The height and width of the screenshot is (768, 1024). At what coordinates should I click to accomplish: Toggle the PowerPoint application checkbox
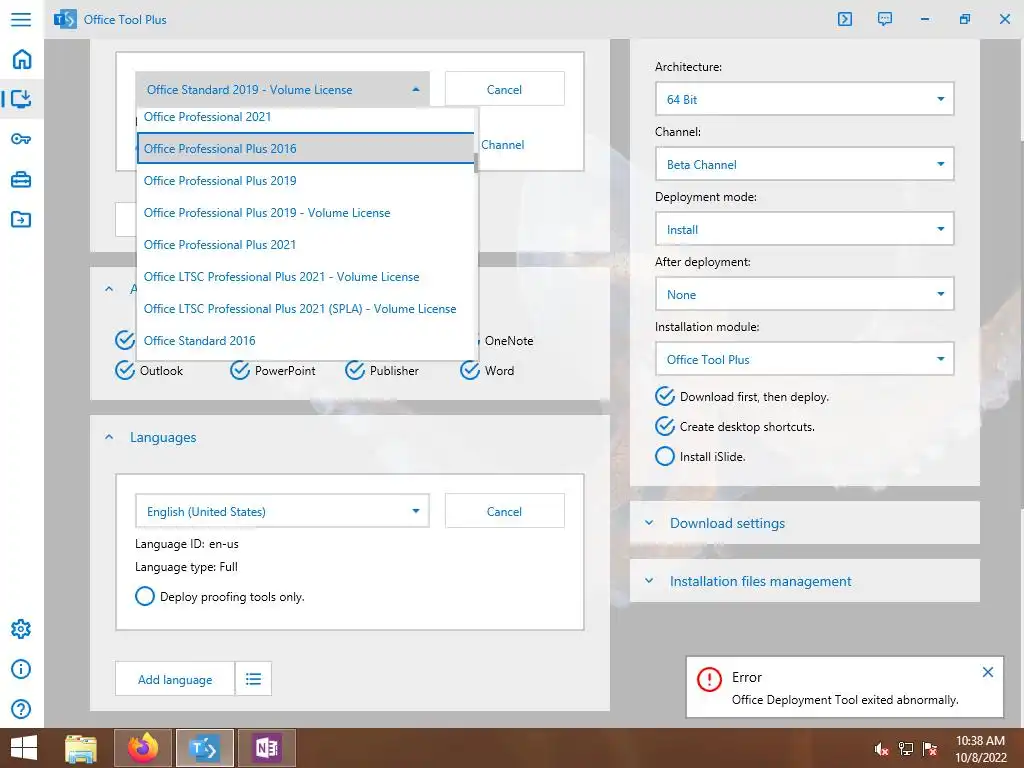pos(240,370)
